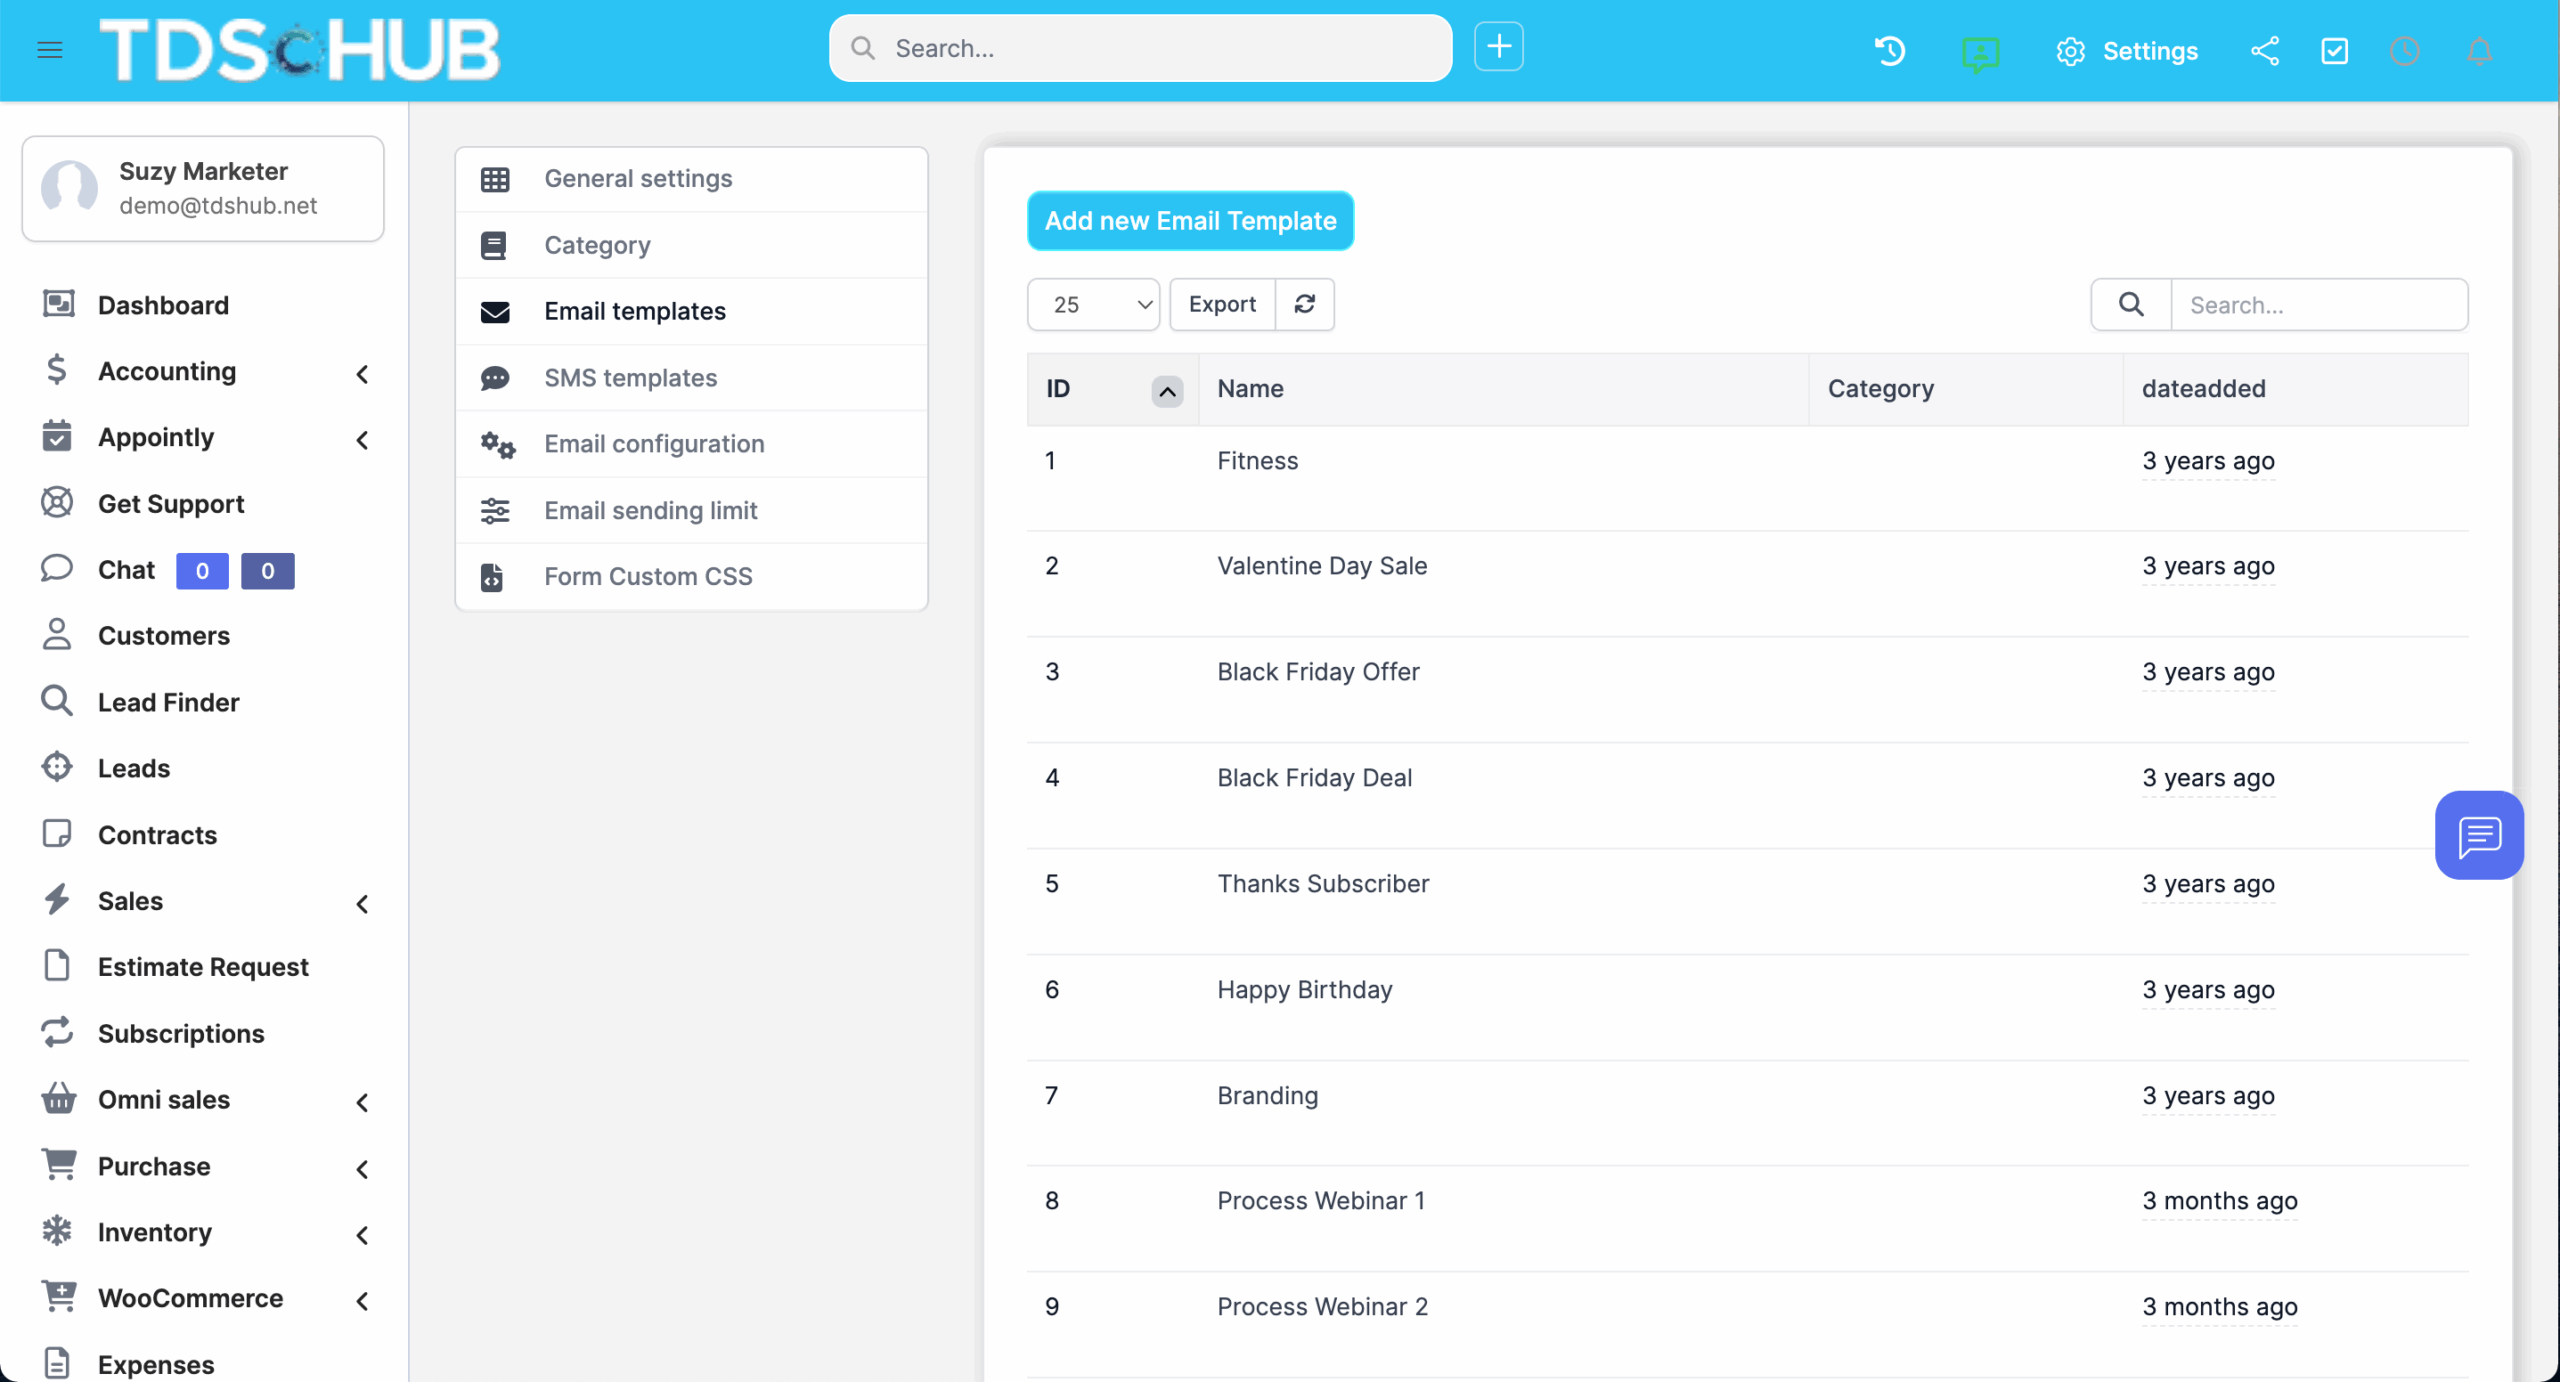Click the share icon in top bar
The height and width of the screenshot is (1382, 2560).
[2265, 51]
